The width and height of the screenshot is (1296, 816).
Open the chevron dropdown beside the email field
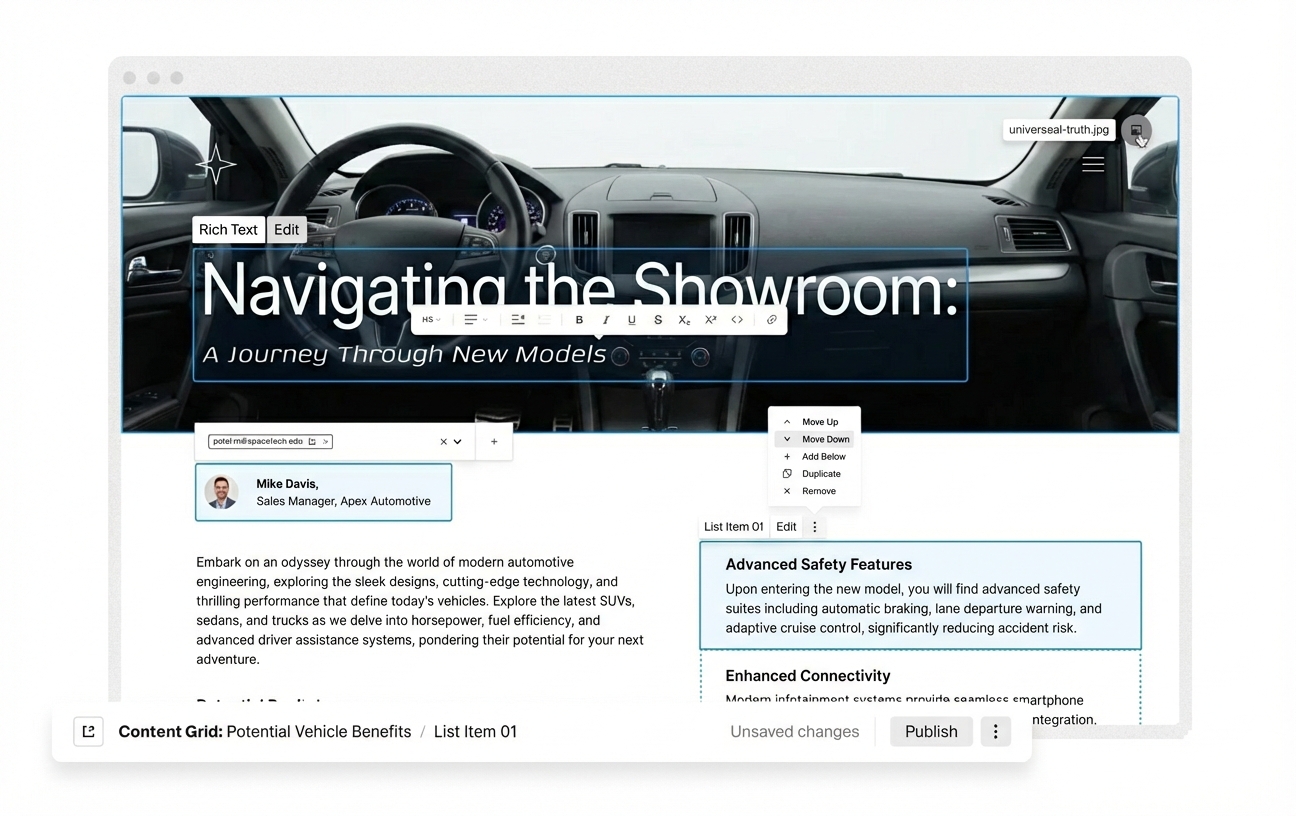(x=457, y=441)
